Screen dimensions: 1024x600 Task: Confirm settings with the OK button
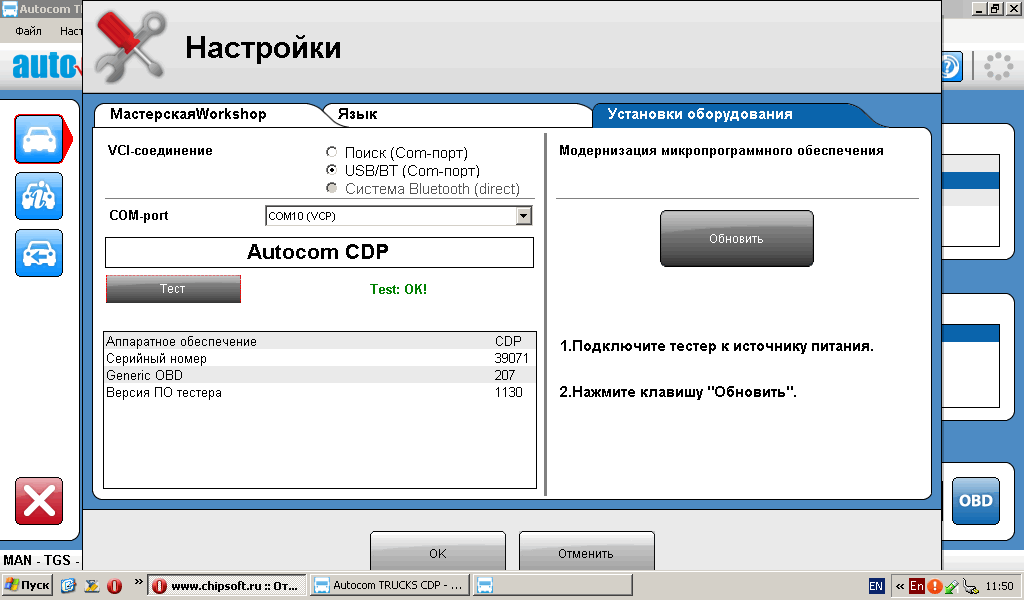(437, 552)
